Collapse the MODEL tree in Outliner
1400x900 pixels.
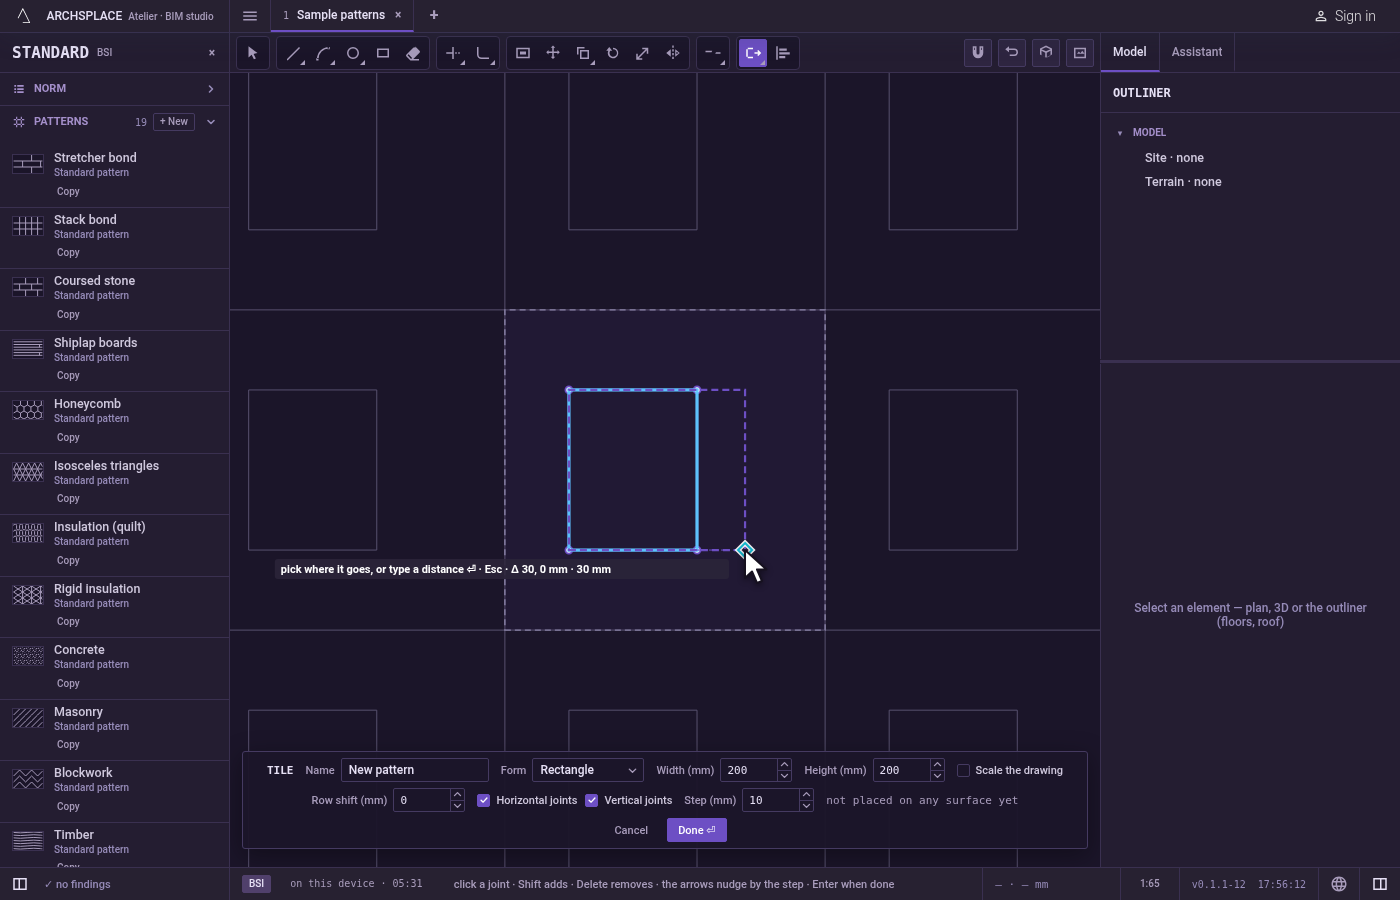click(1120, 132)
